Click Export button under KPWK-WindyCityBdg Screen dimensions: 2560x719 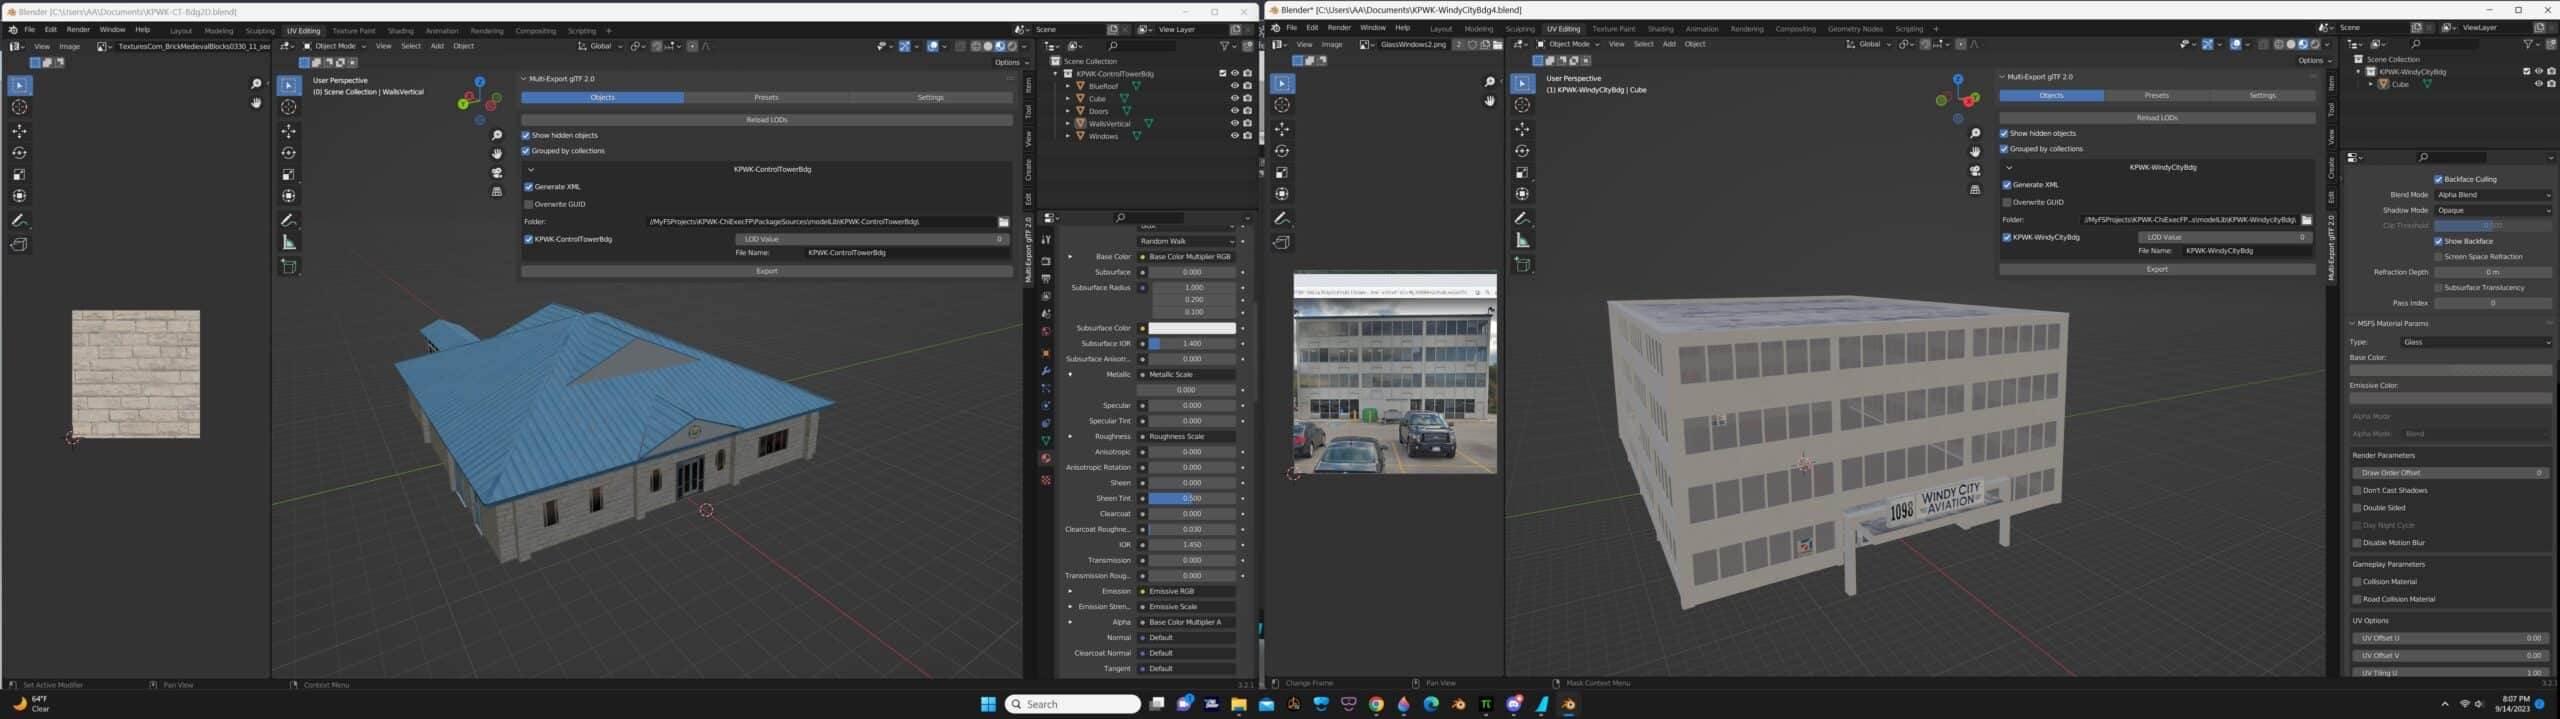(2156, 269)
